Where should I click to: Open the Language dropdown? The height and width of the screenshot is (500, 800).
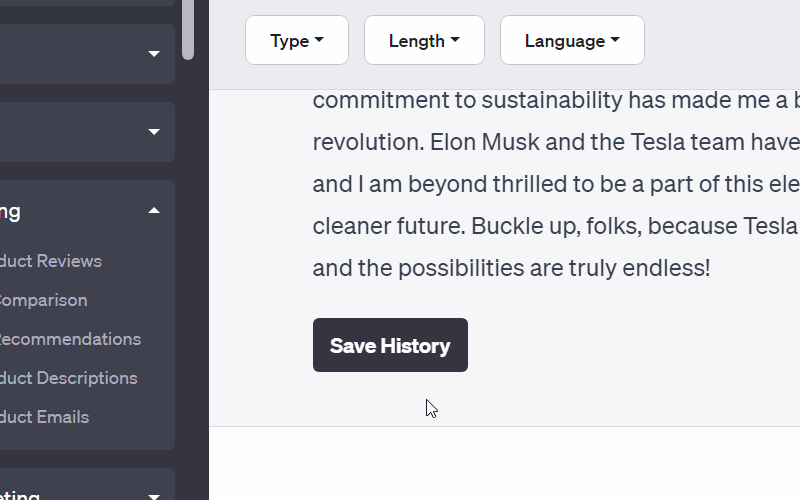click(572, 41)
